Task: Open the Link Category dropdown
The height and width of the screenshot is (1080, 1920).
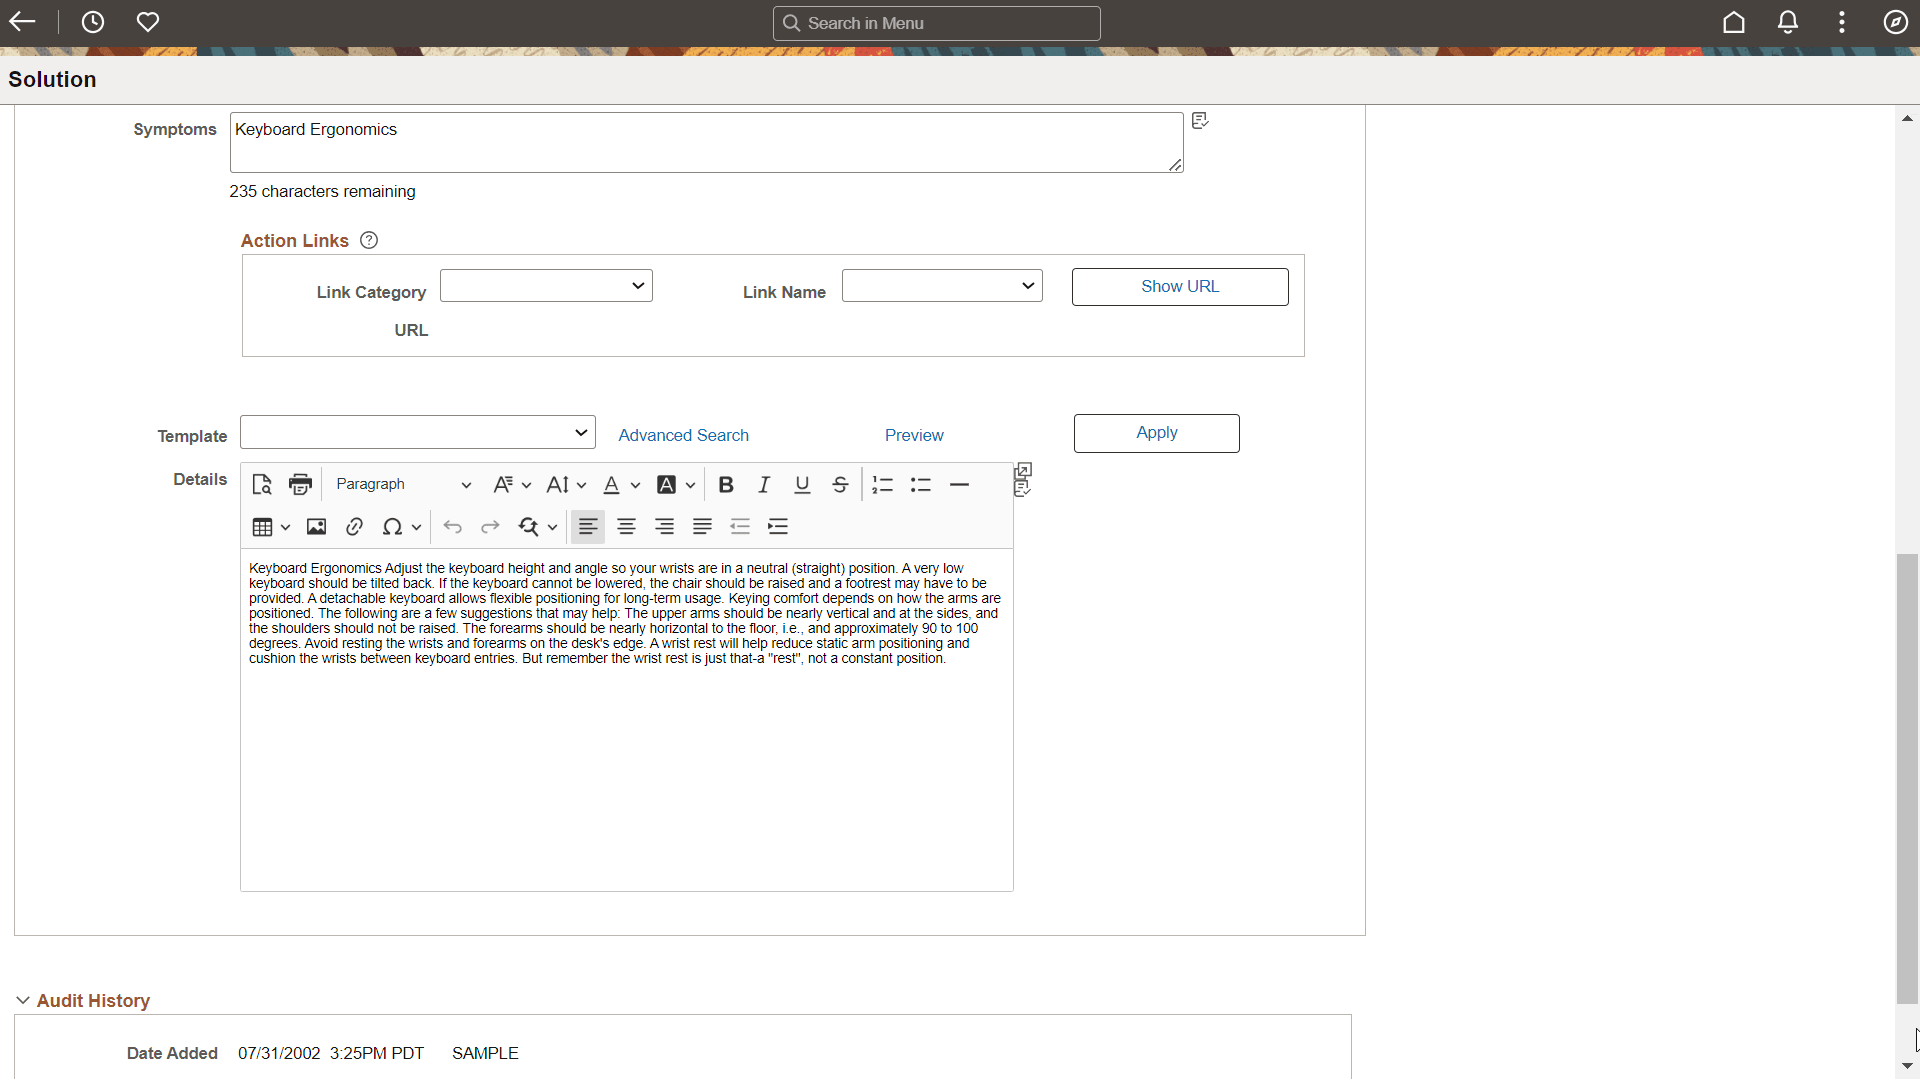Action: (545, 285)
